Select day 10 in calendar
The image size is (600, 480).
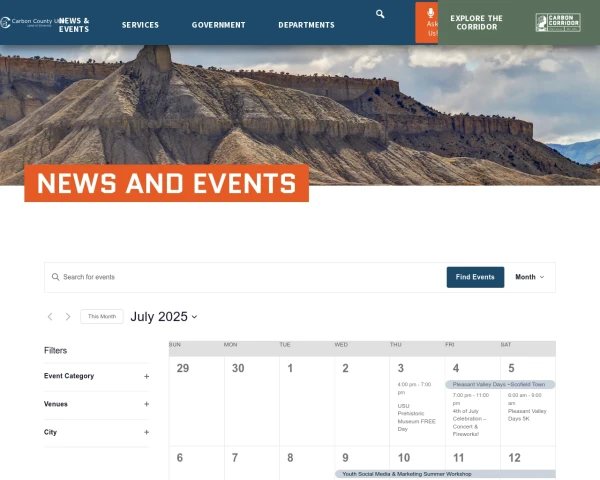404,458
